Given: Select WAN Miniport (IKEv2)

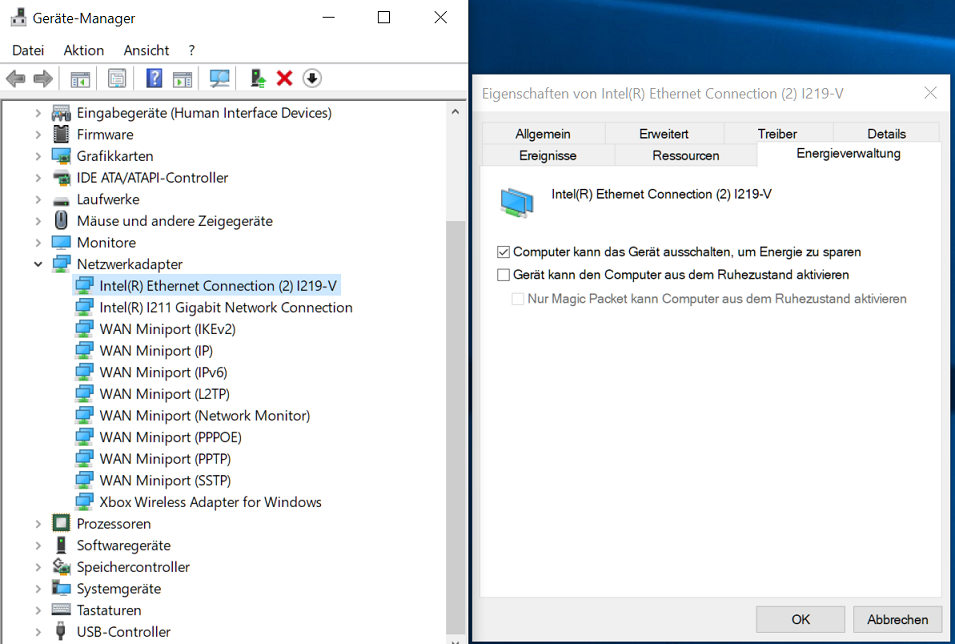Looking at the screenshot, I should coord(167,329).
